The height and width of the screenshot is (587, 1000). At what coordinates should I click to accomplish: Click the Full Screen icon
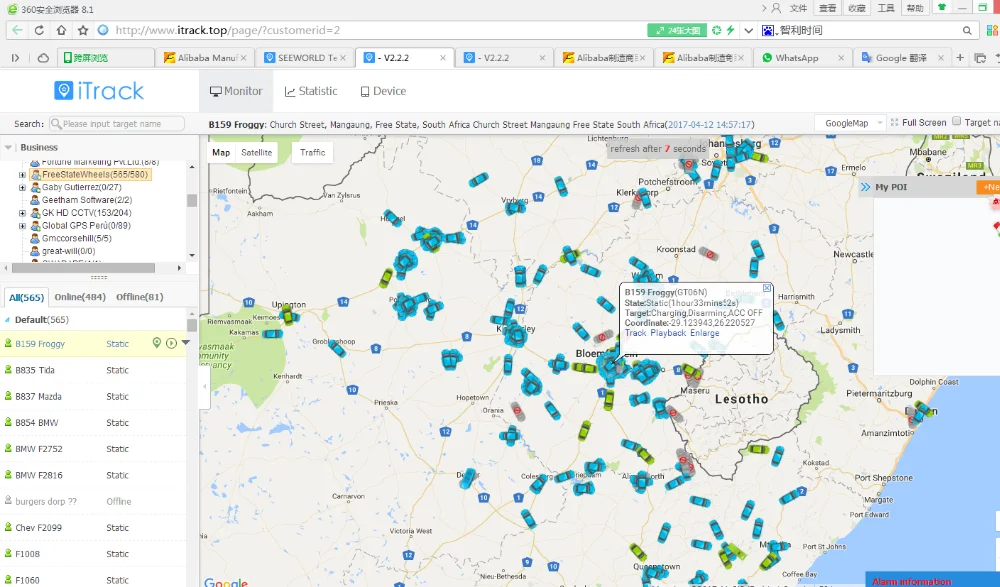(x=894, y=123)
